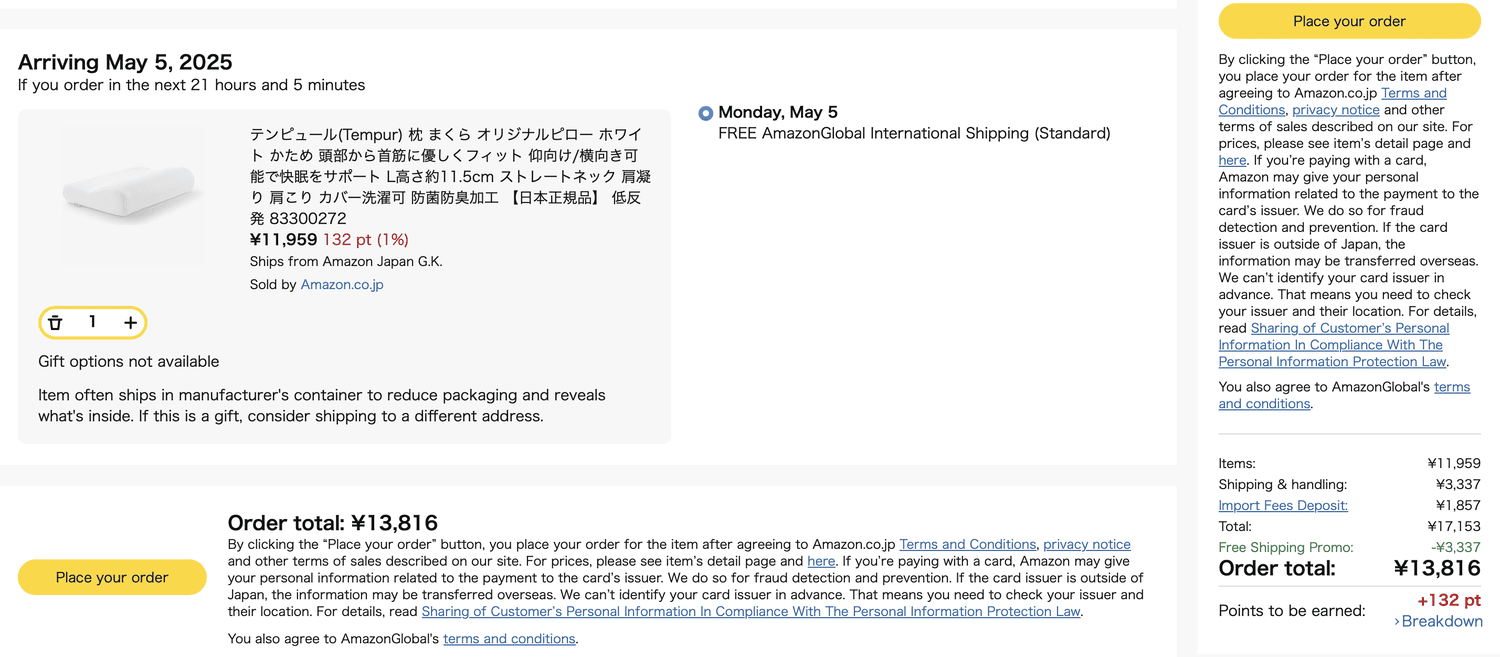Image resolution: width=1500 pixels, height=657 pixels.
Task: Click 'Gift options not available' text
Action: click(x=128, y=361)
